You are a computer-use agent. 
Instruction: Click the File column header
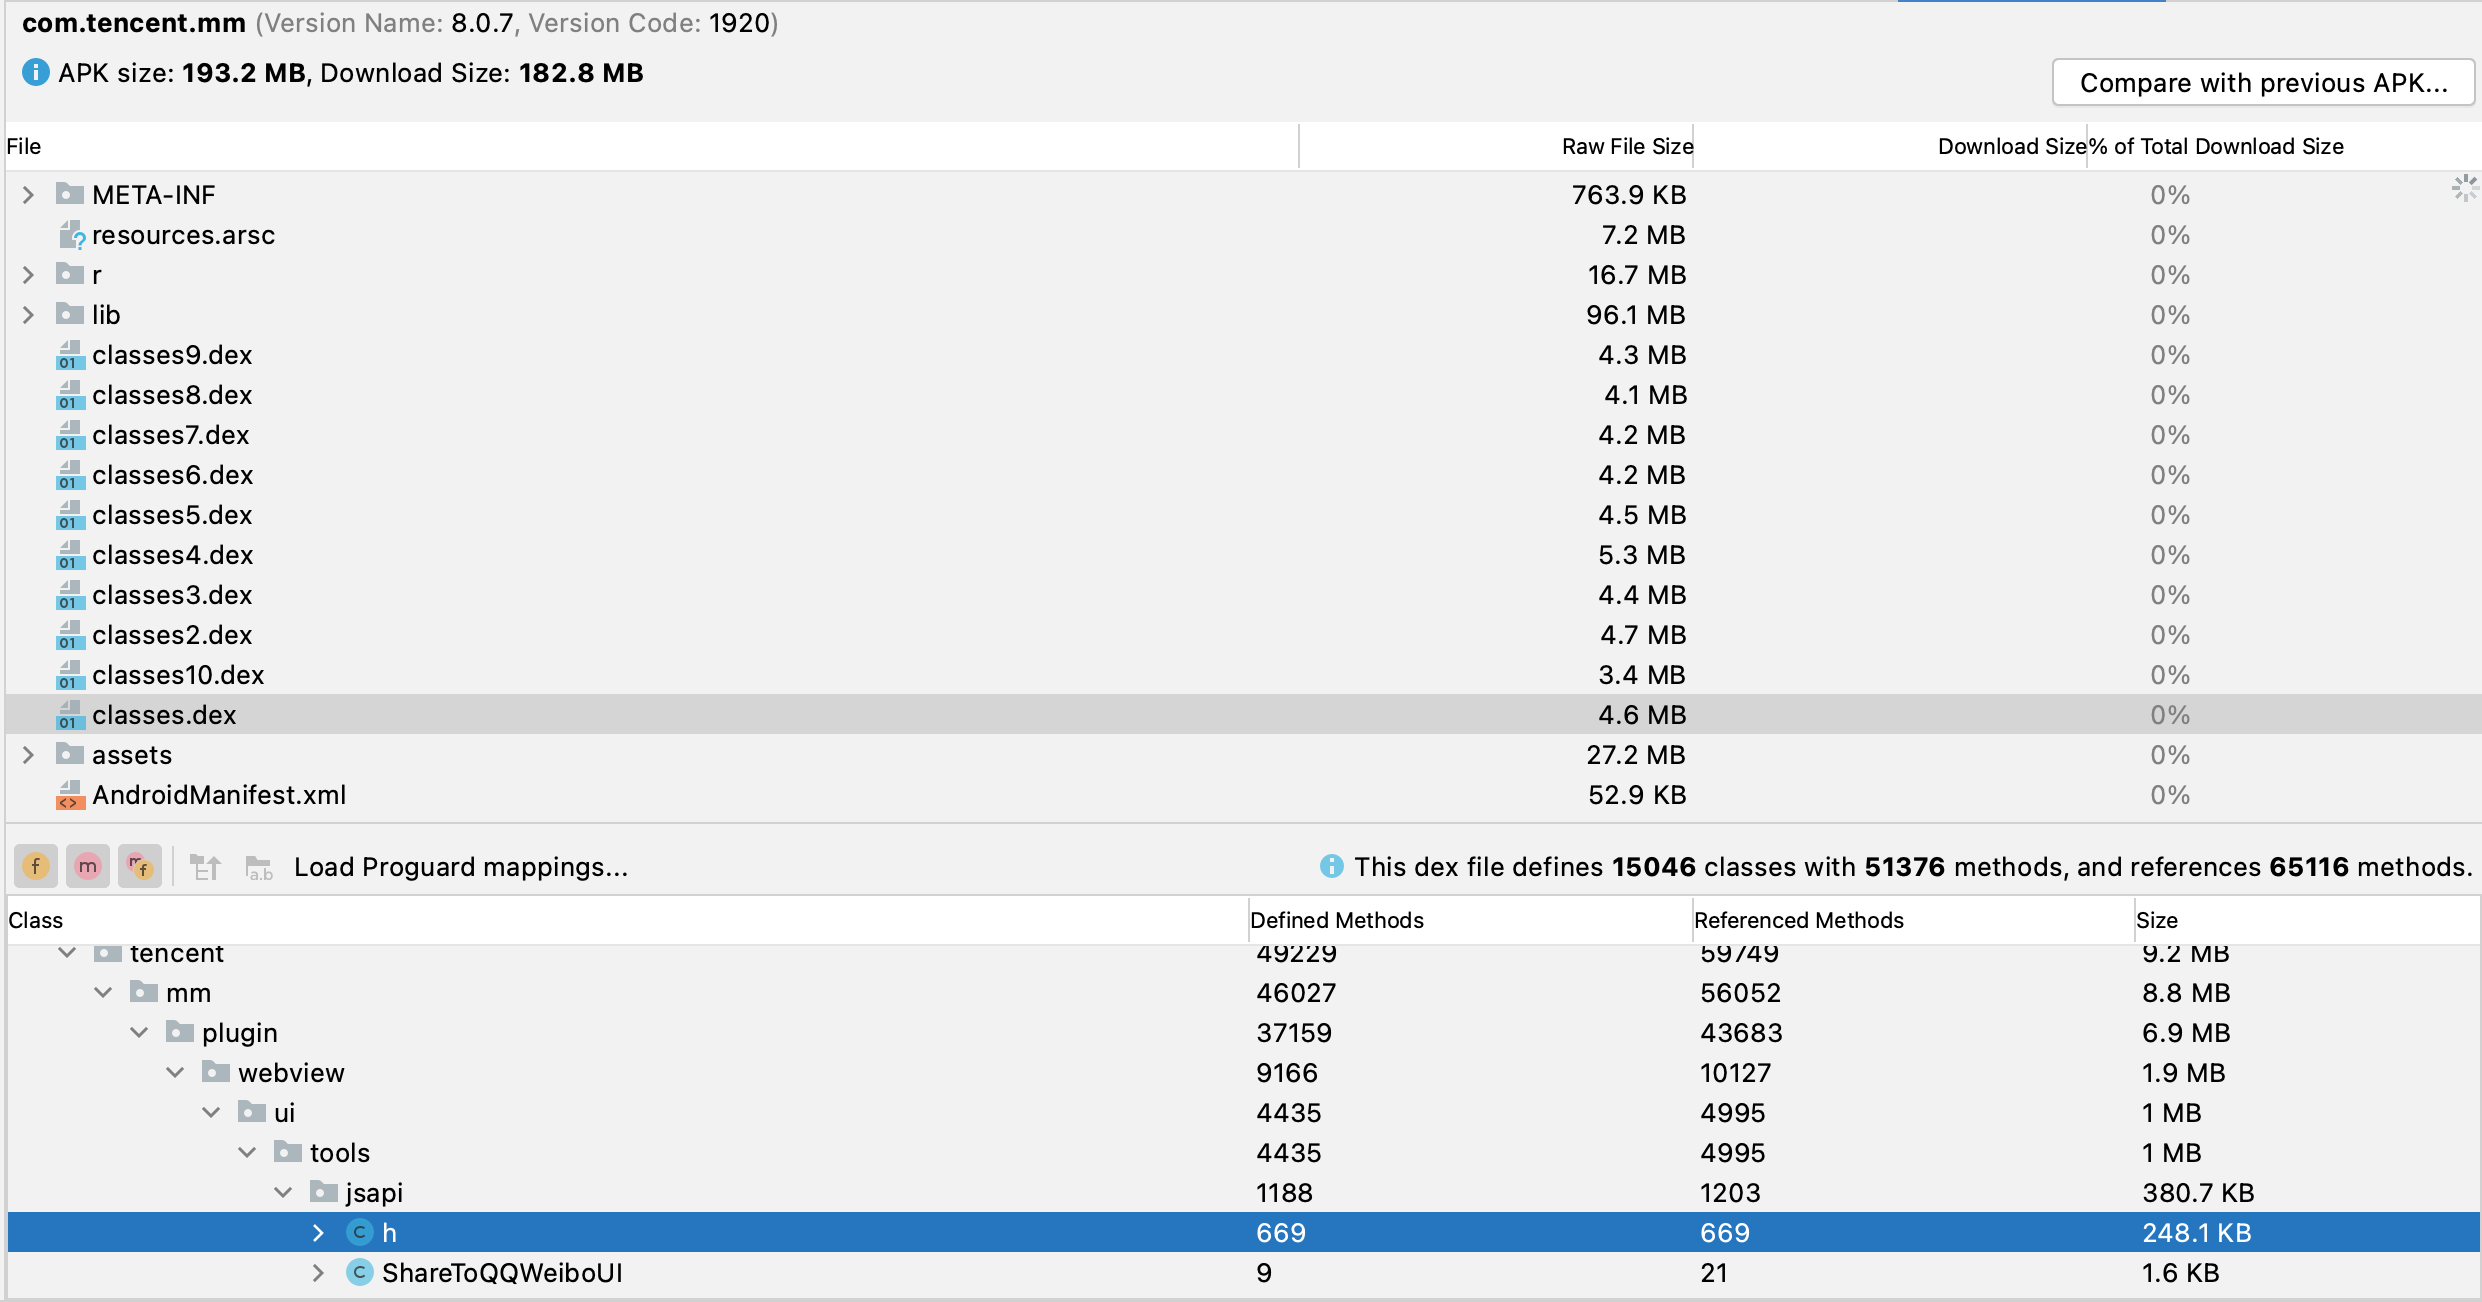652,147
